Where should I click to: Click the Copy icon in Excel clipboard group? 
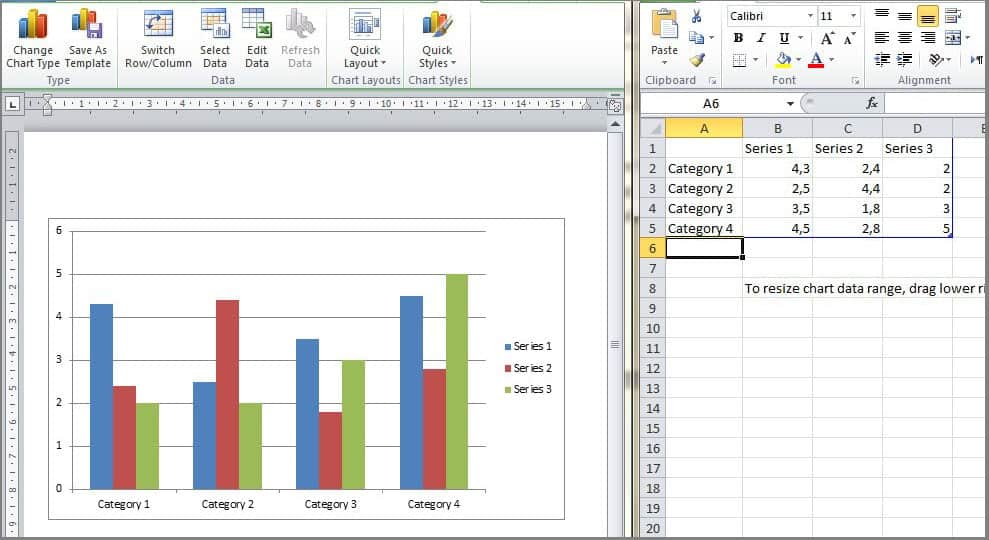pos(696,38)
